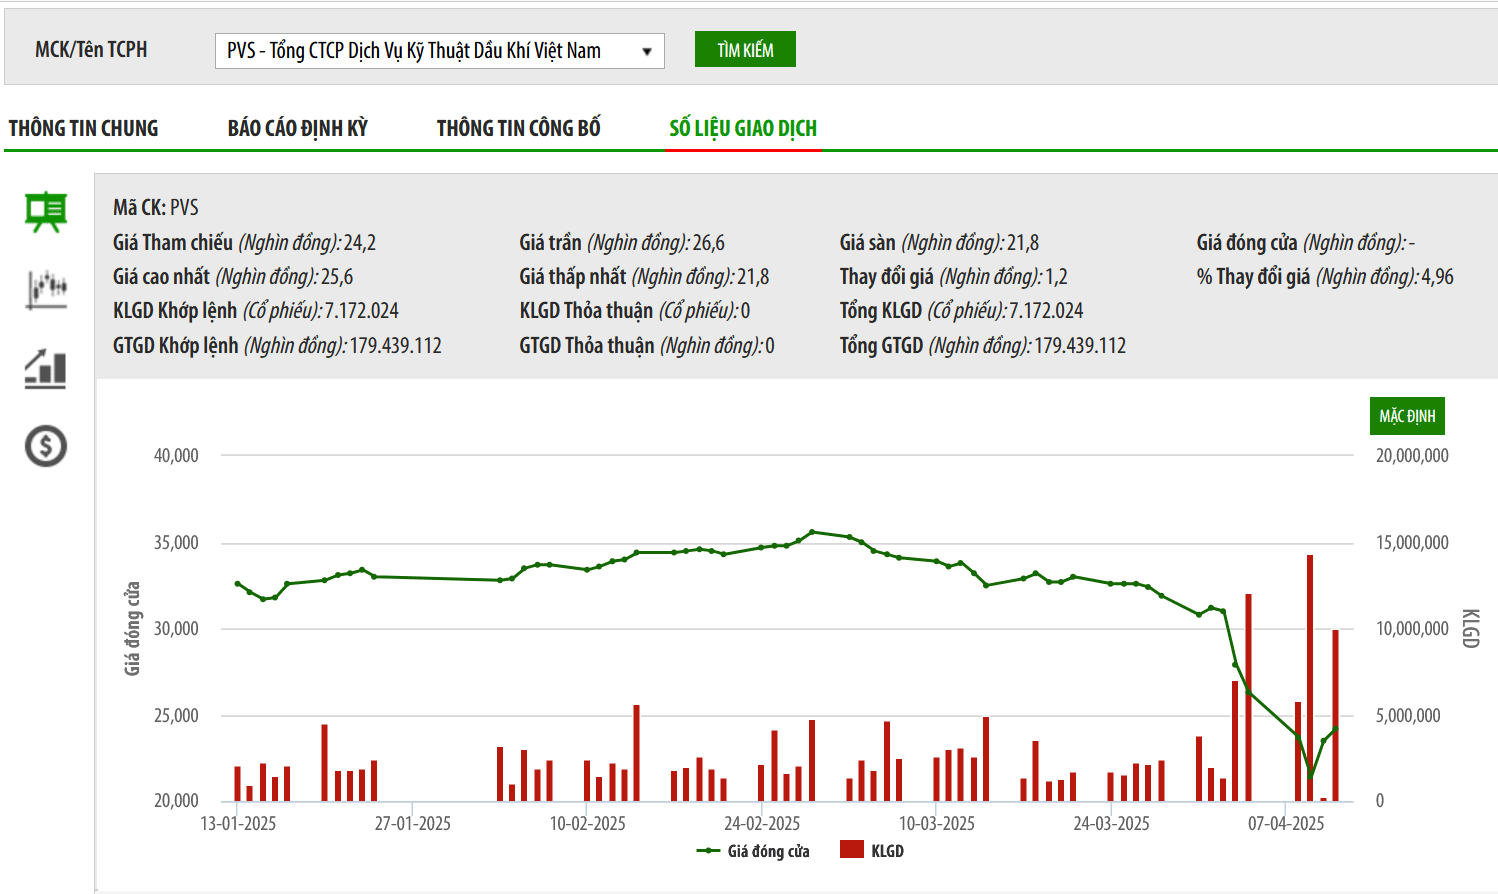Click the PVS company name combo box
This screenshot has height=894, width=1498.
coord(430,51)
